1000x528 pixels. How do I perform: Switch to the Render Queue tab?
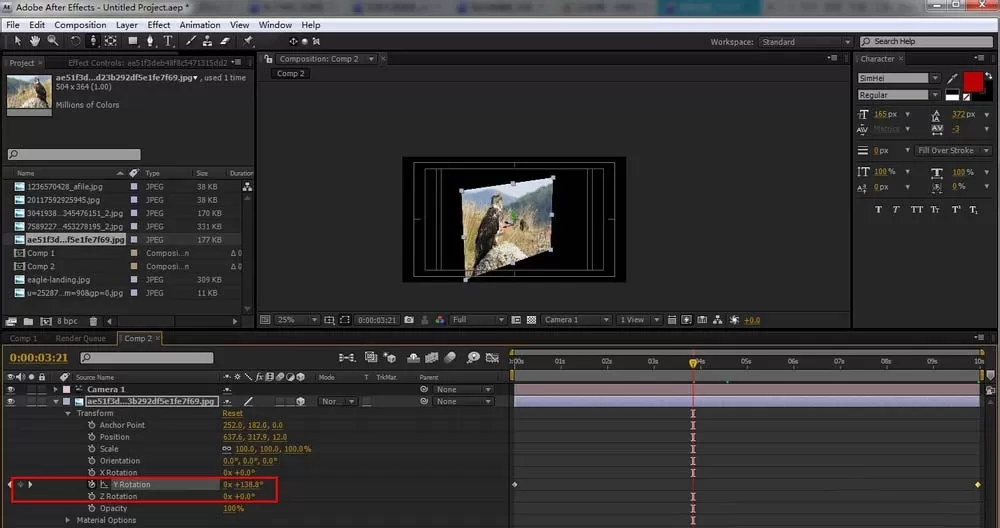click(80, 339)
